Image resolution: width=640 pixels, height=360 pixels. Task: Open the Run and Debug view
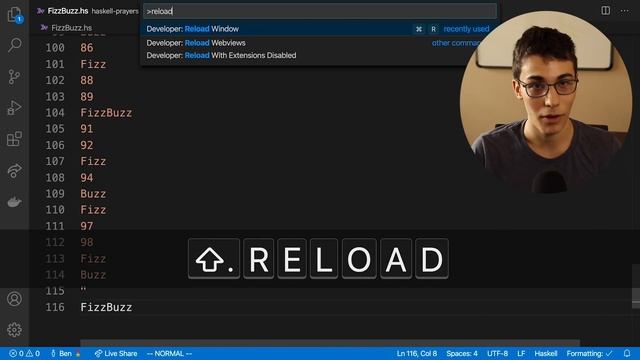pyautogui.click(x=14, y=108)
